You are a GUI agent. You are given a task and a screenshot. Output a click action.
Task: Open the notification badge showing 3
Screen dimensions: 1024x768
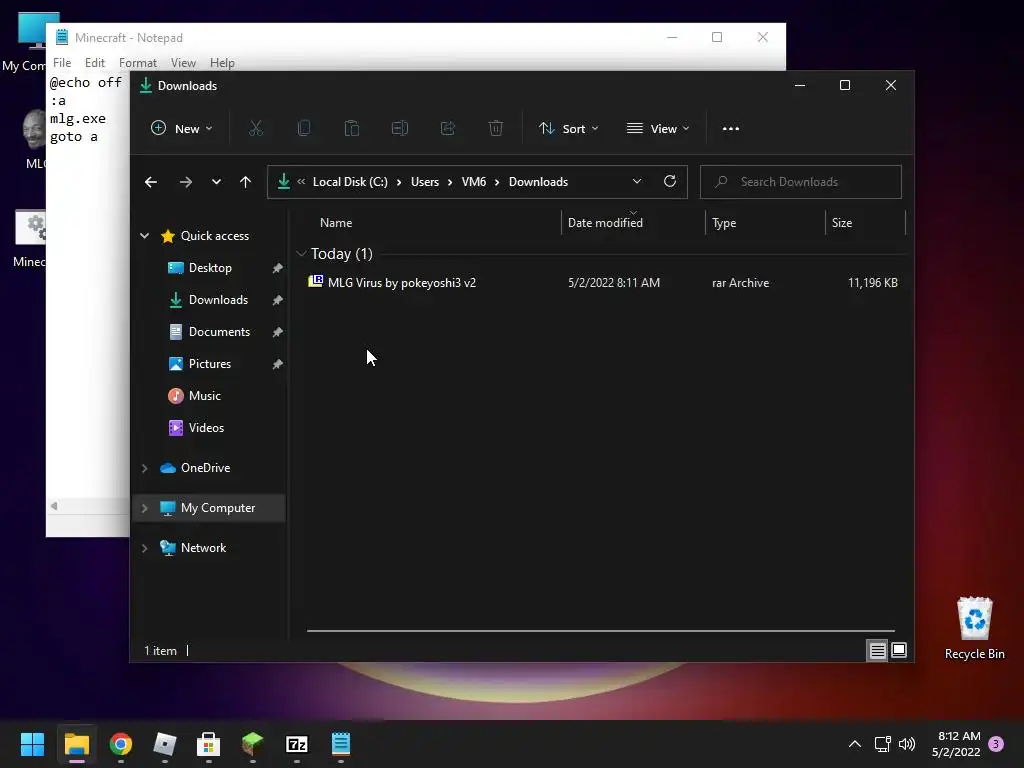996,744
